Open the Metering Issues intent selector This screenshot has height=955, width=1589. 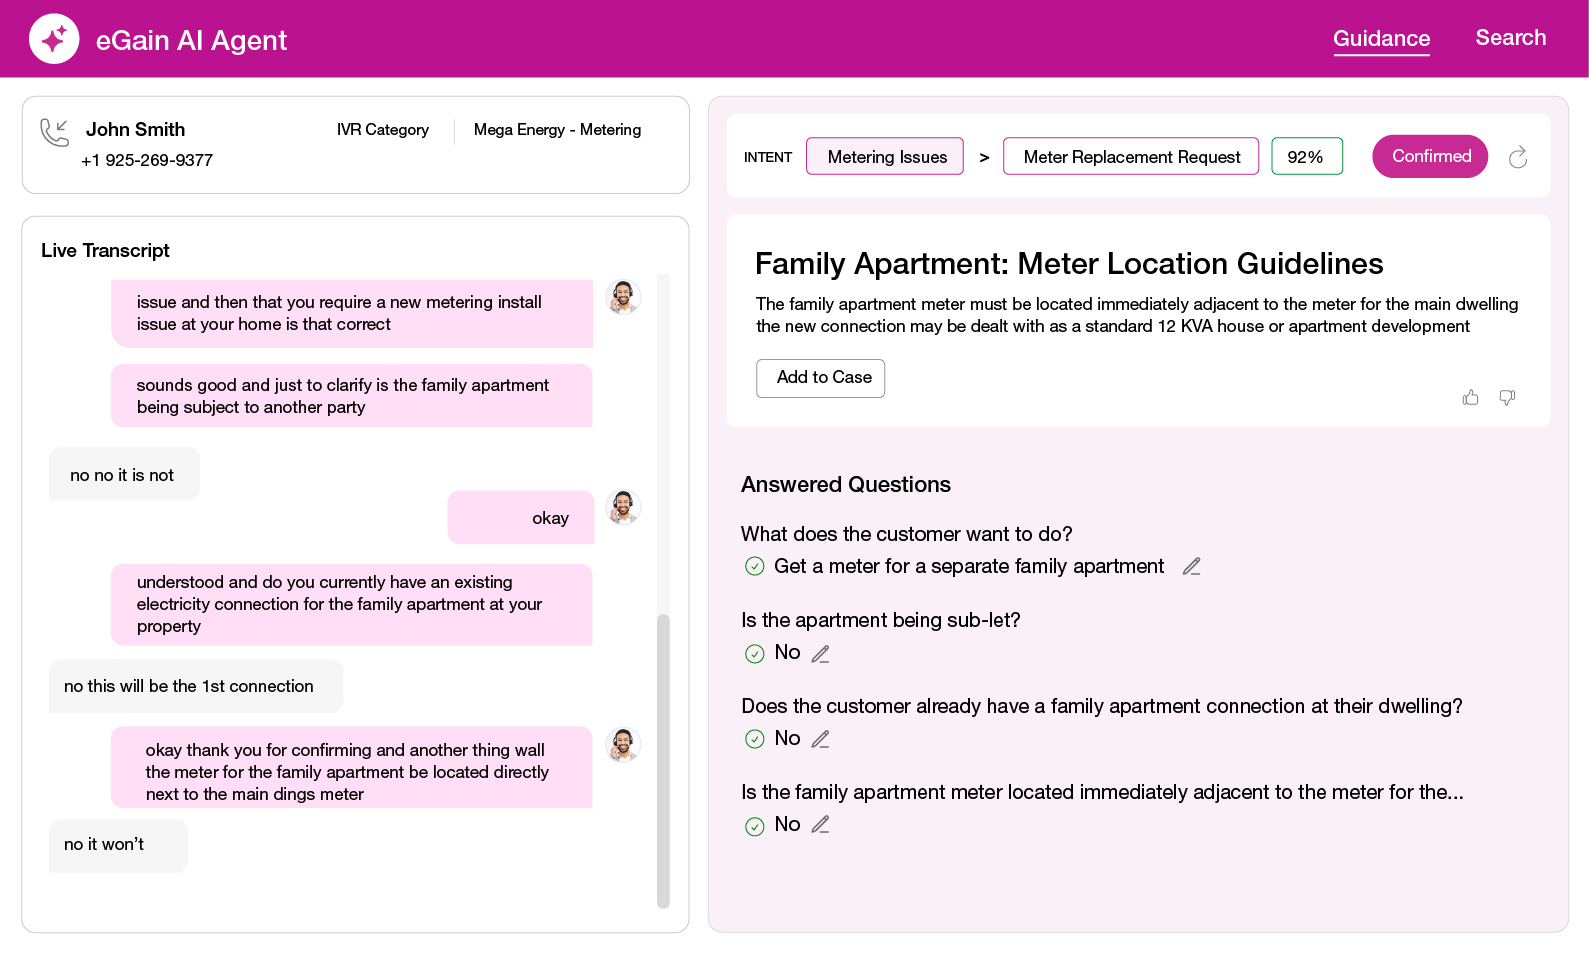(x=885, y=157)
